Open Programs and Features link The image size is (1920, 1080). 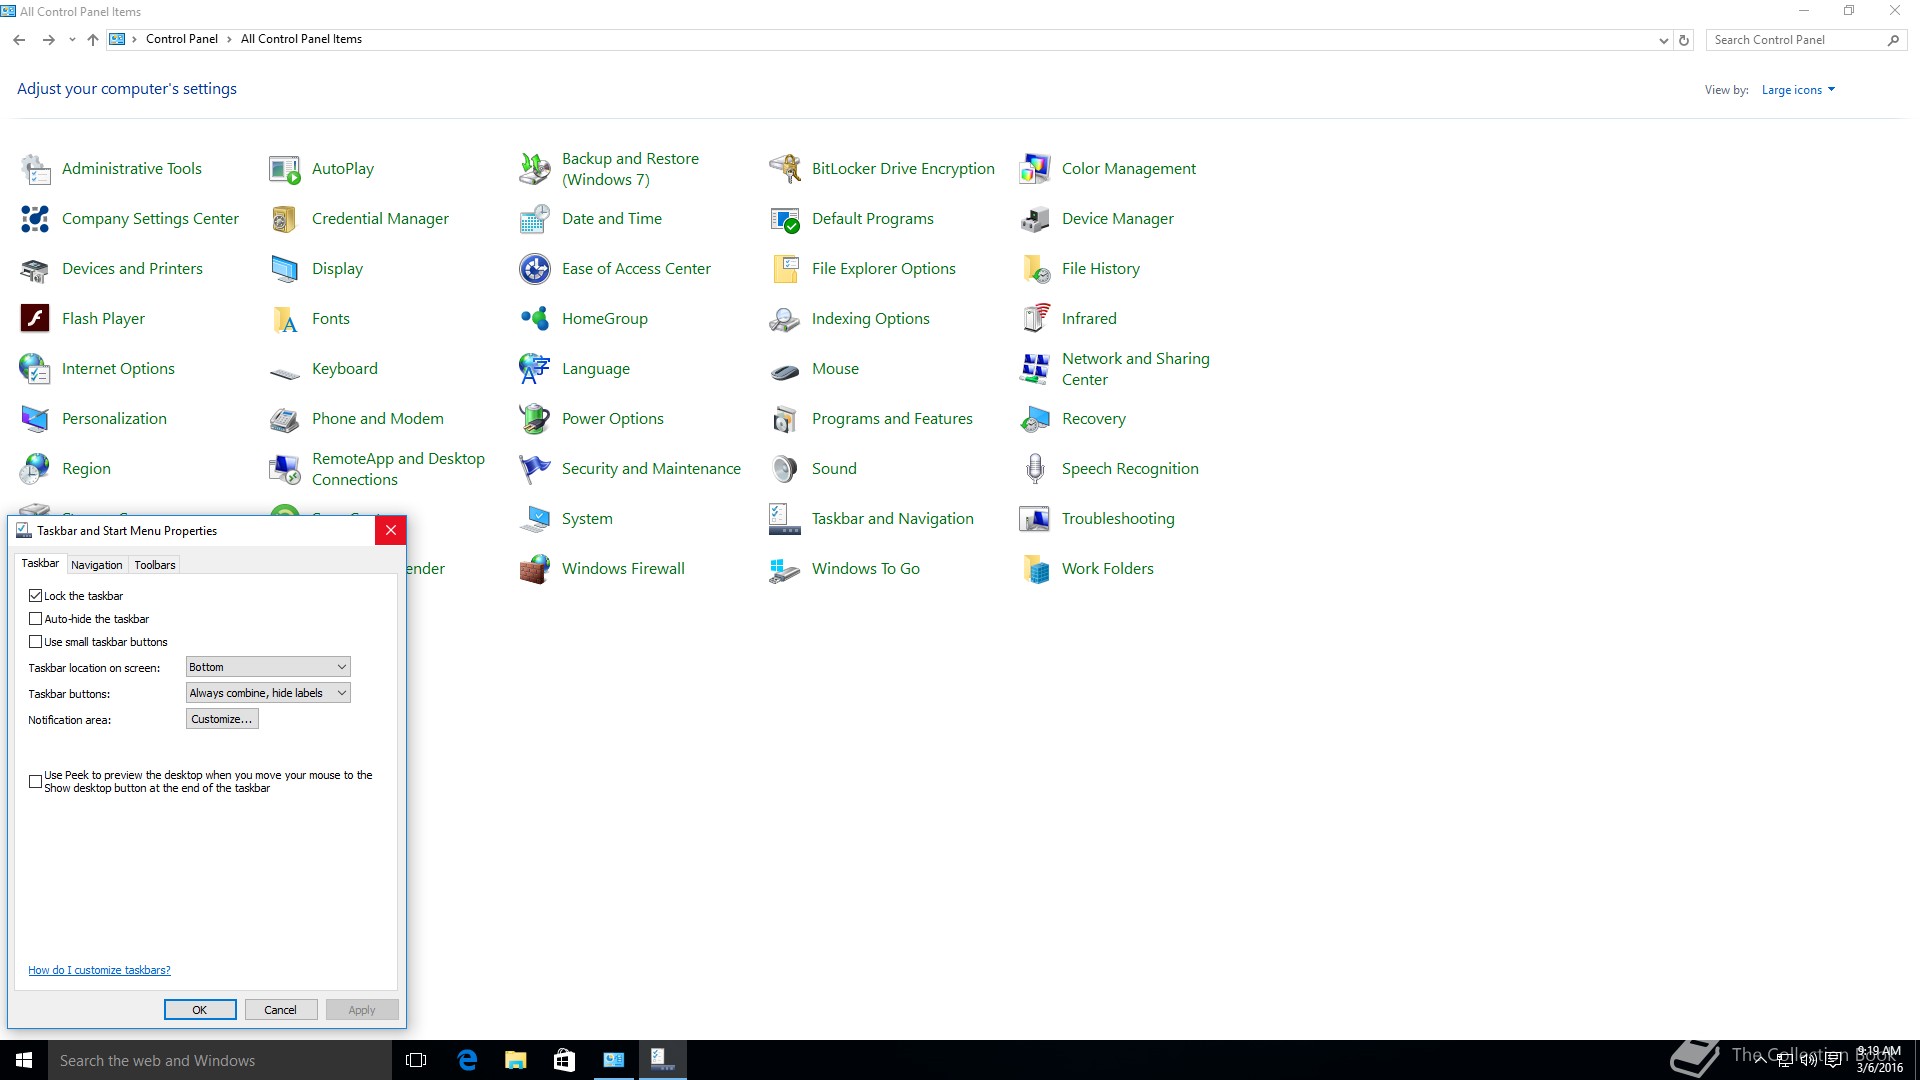point(892,419)
